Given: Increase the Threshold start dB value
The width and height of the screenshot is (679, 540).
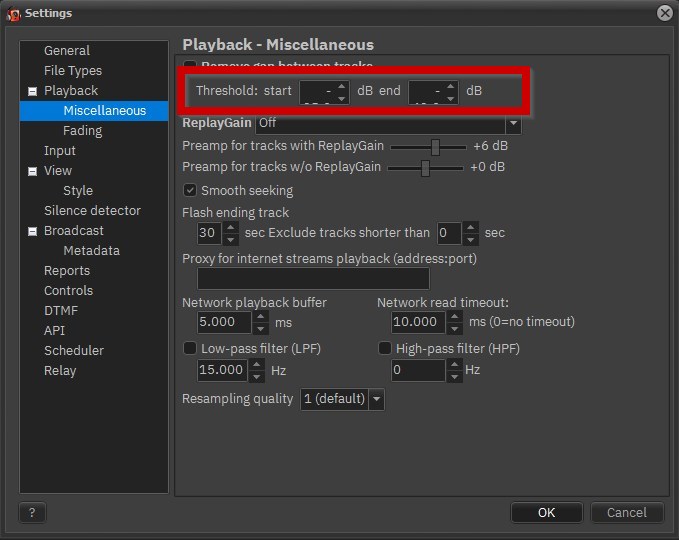Looking at the screenshot, I should [x=342, y=86].
